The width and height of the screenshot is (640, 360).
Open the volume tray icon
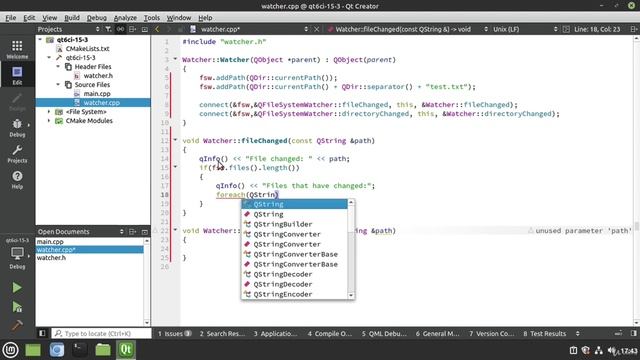click(612, 350)
